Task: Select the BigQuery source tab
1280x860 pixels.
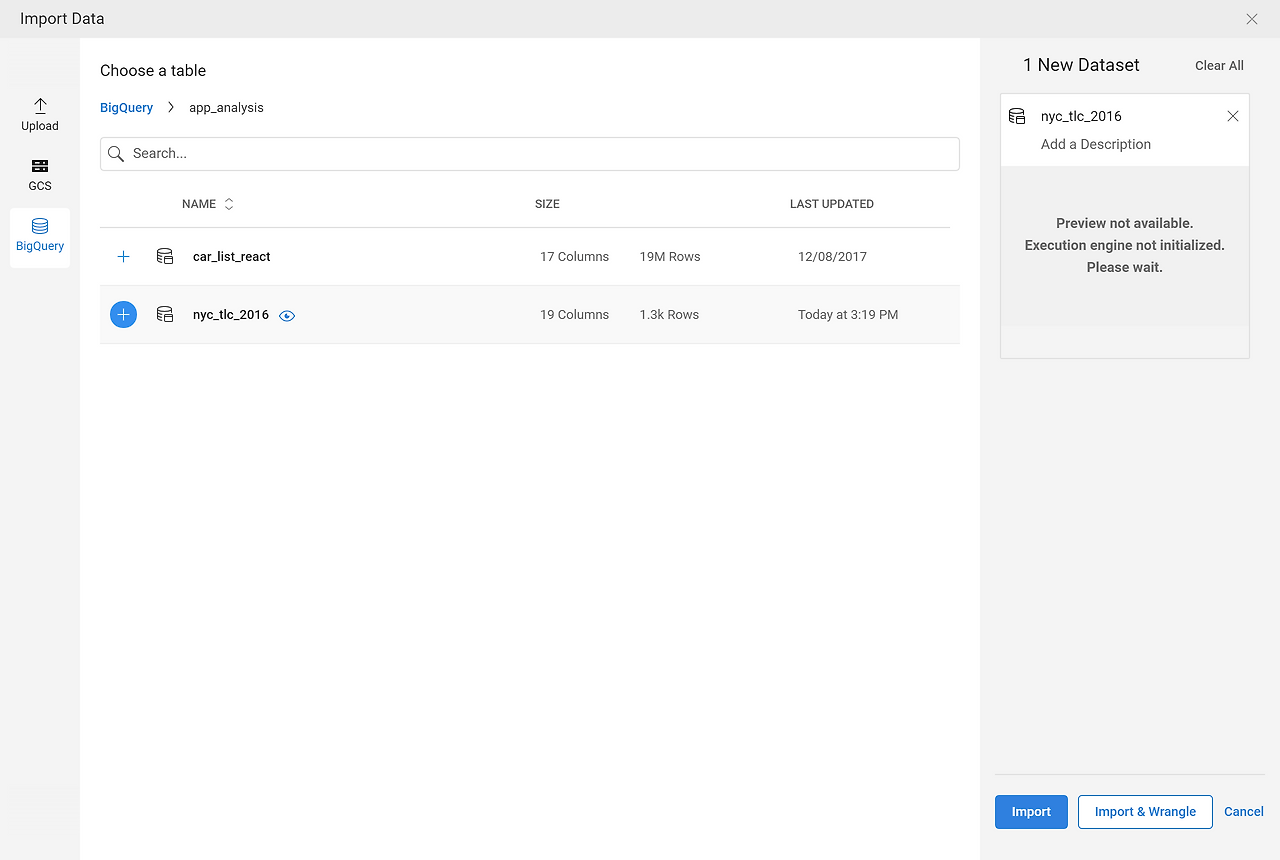Action: [40, 235]
